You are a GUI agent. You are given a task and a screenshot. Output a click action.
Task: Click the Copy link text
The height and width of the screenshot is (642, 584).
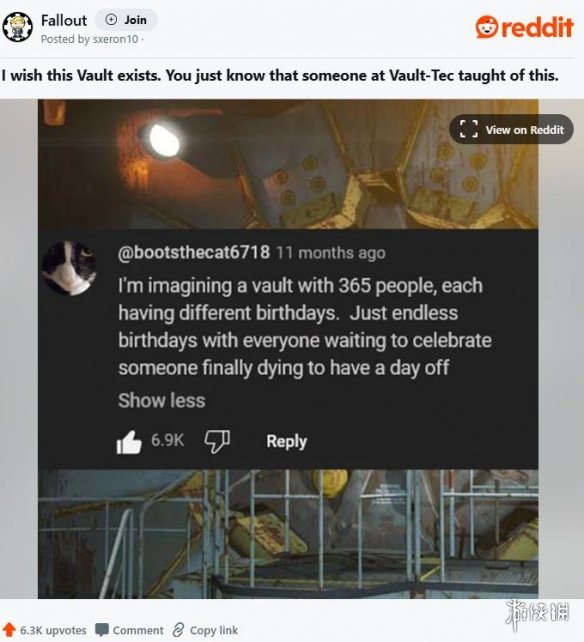coord(214,631)
